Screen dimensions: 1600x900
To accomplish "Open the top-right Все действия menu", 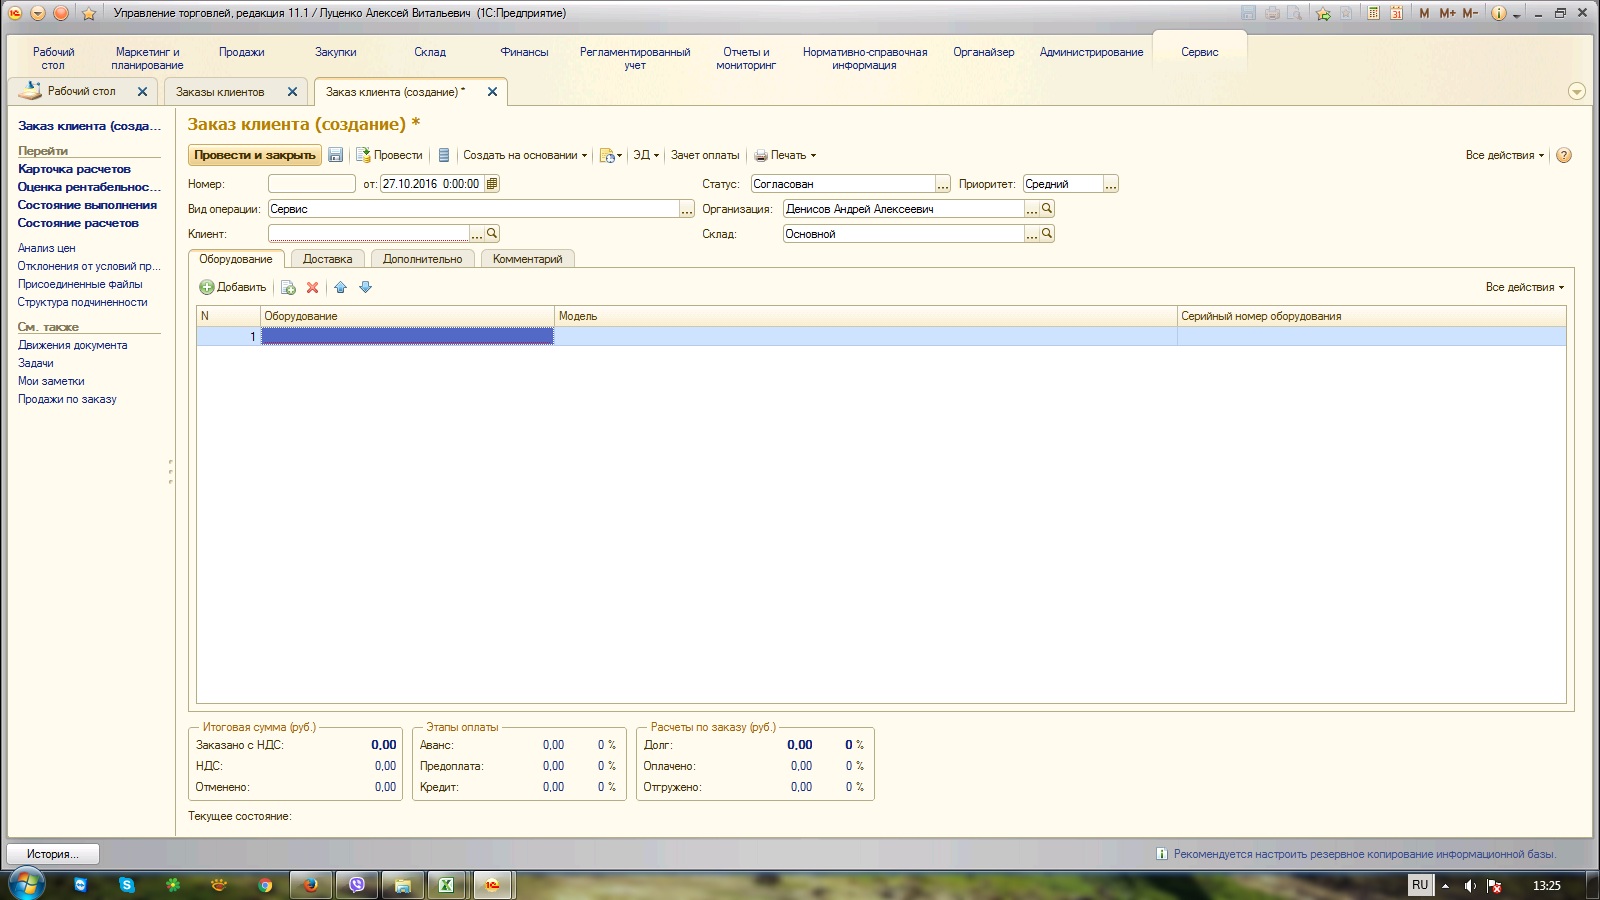I will (x=1504, y=155).
